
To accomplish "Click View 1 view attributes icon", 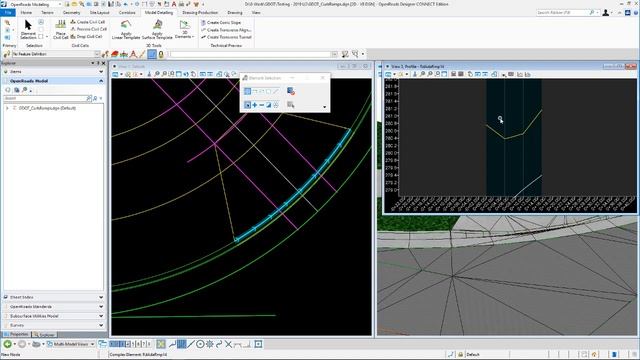I will point(116,74).
